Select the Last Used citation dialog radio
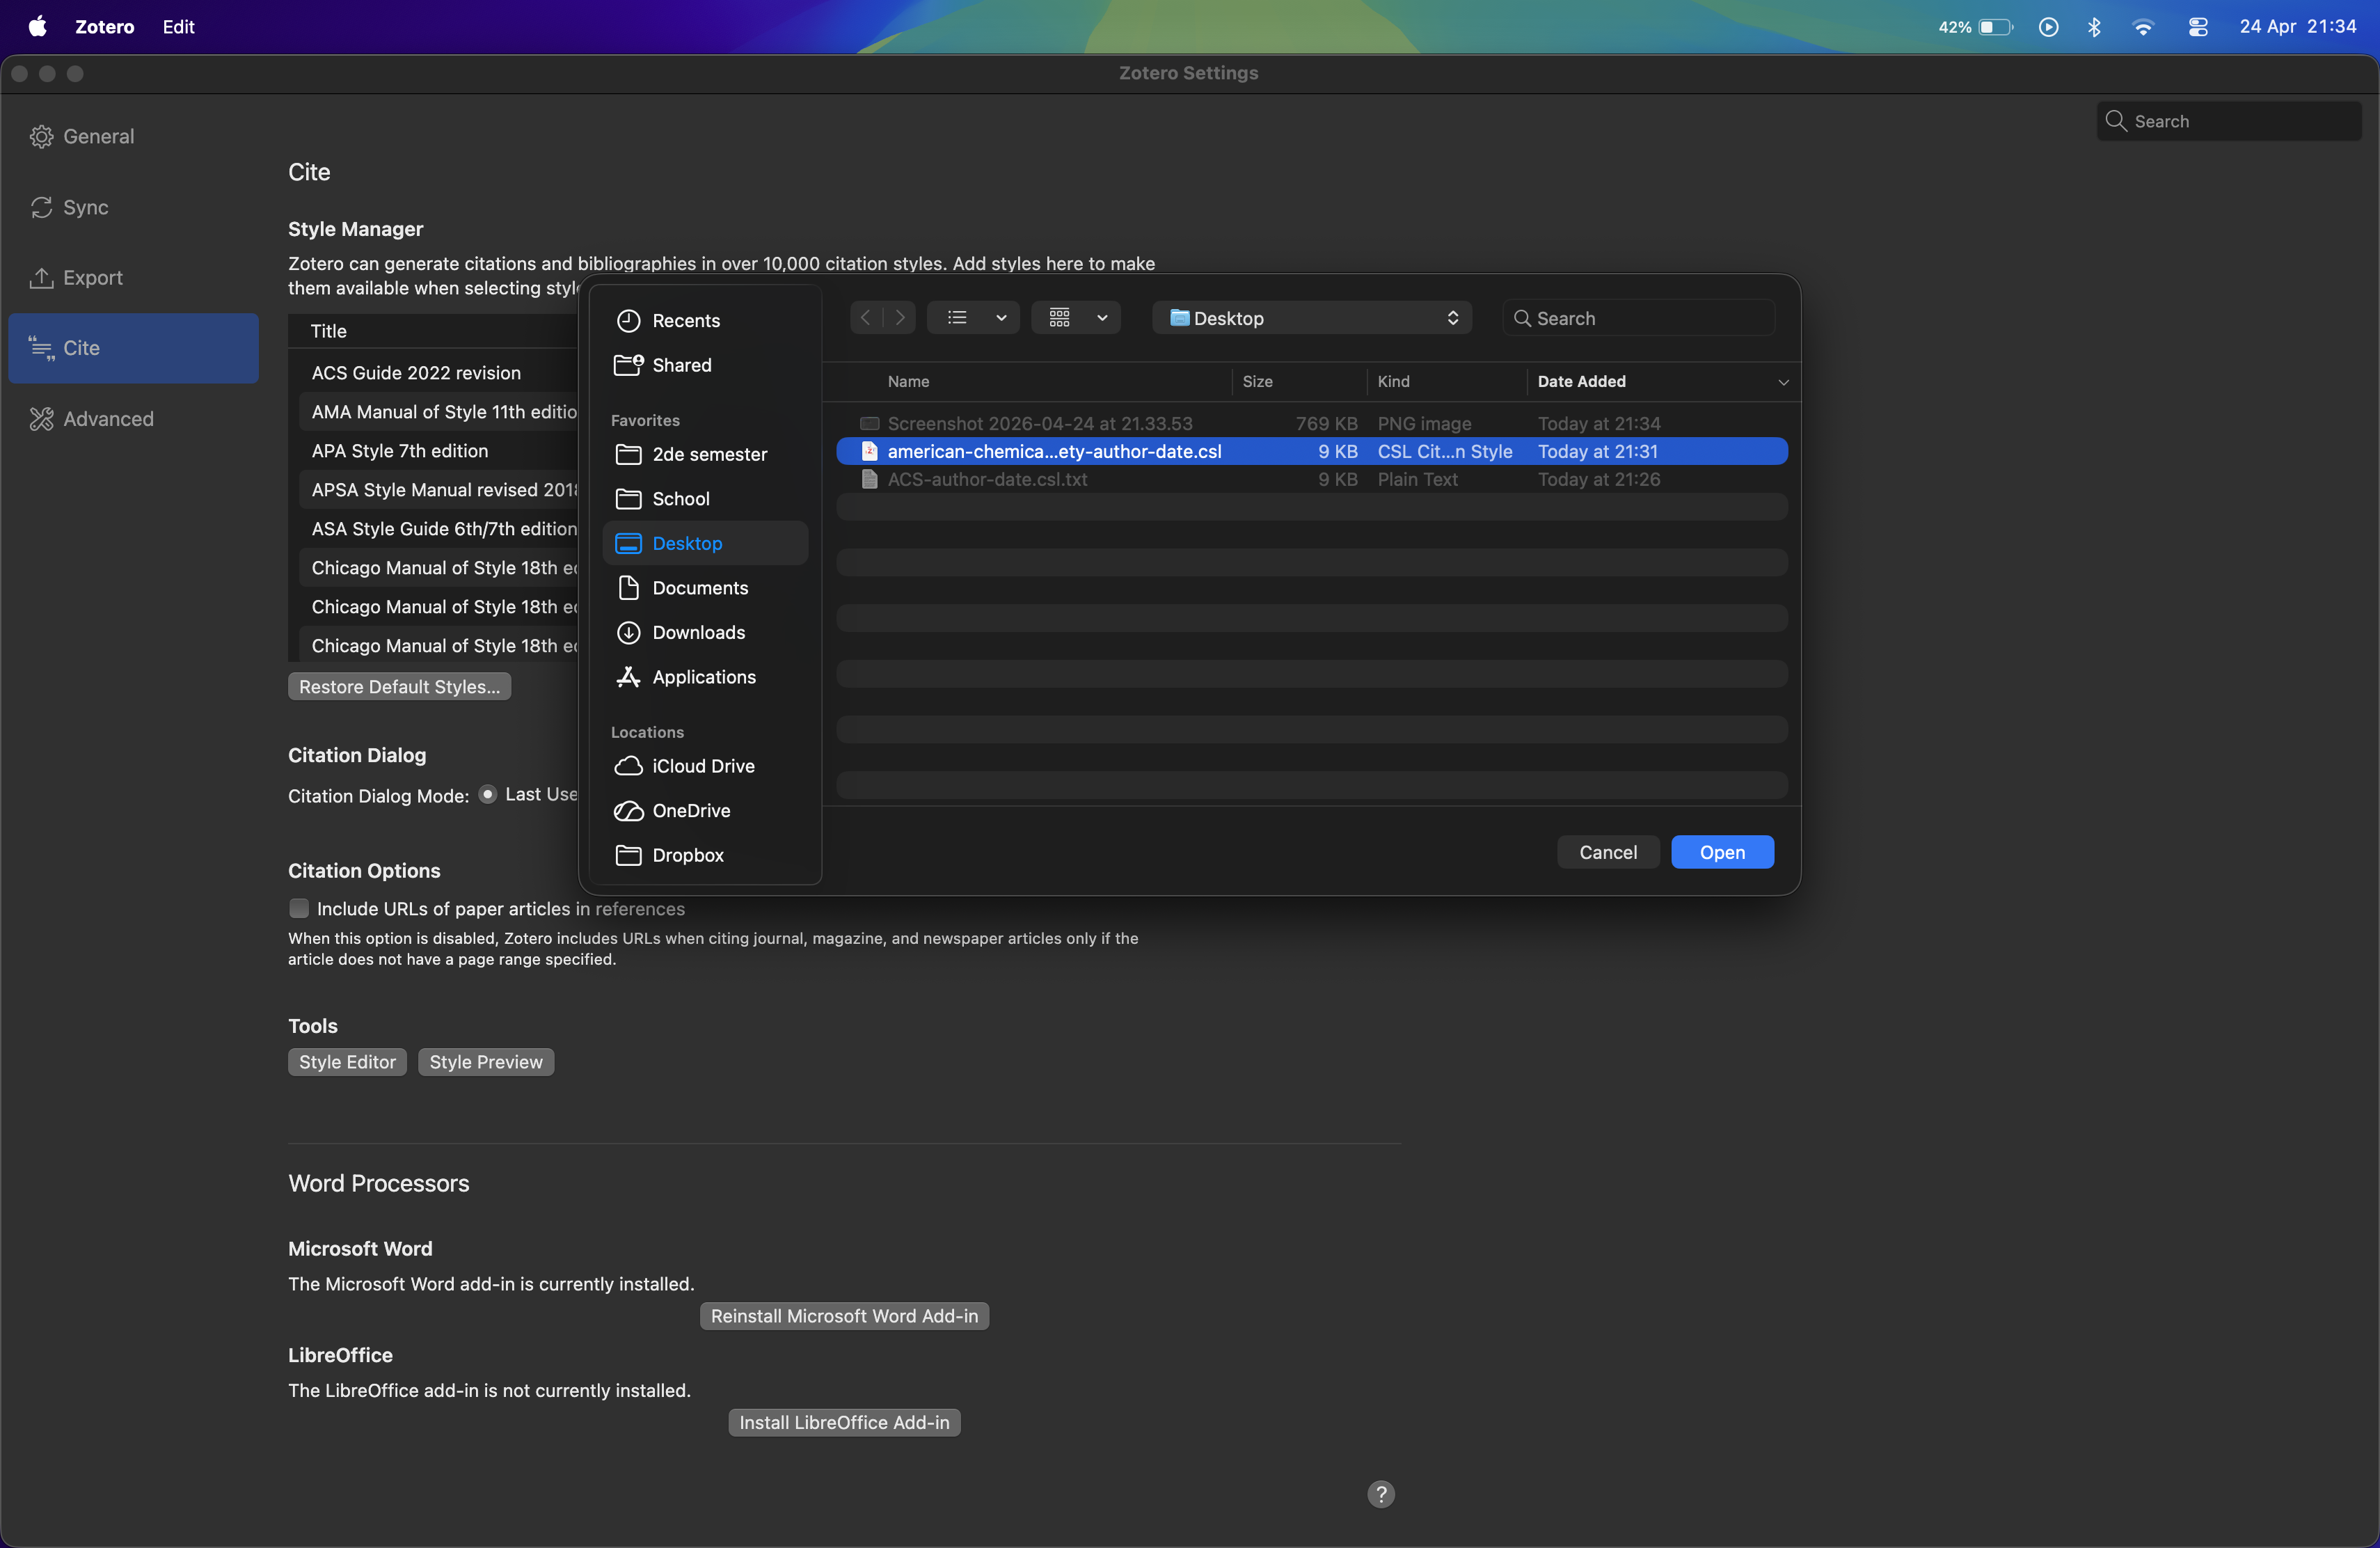The width and height of the screenshot is (2380, 1548). coord(488,794)
